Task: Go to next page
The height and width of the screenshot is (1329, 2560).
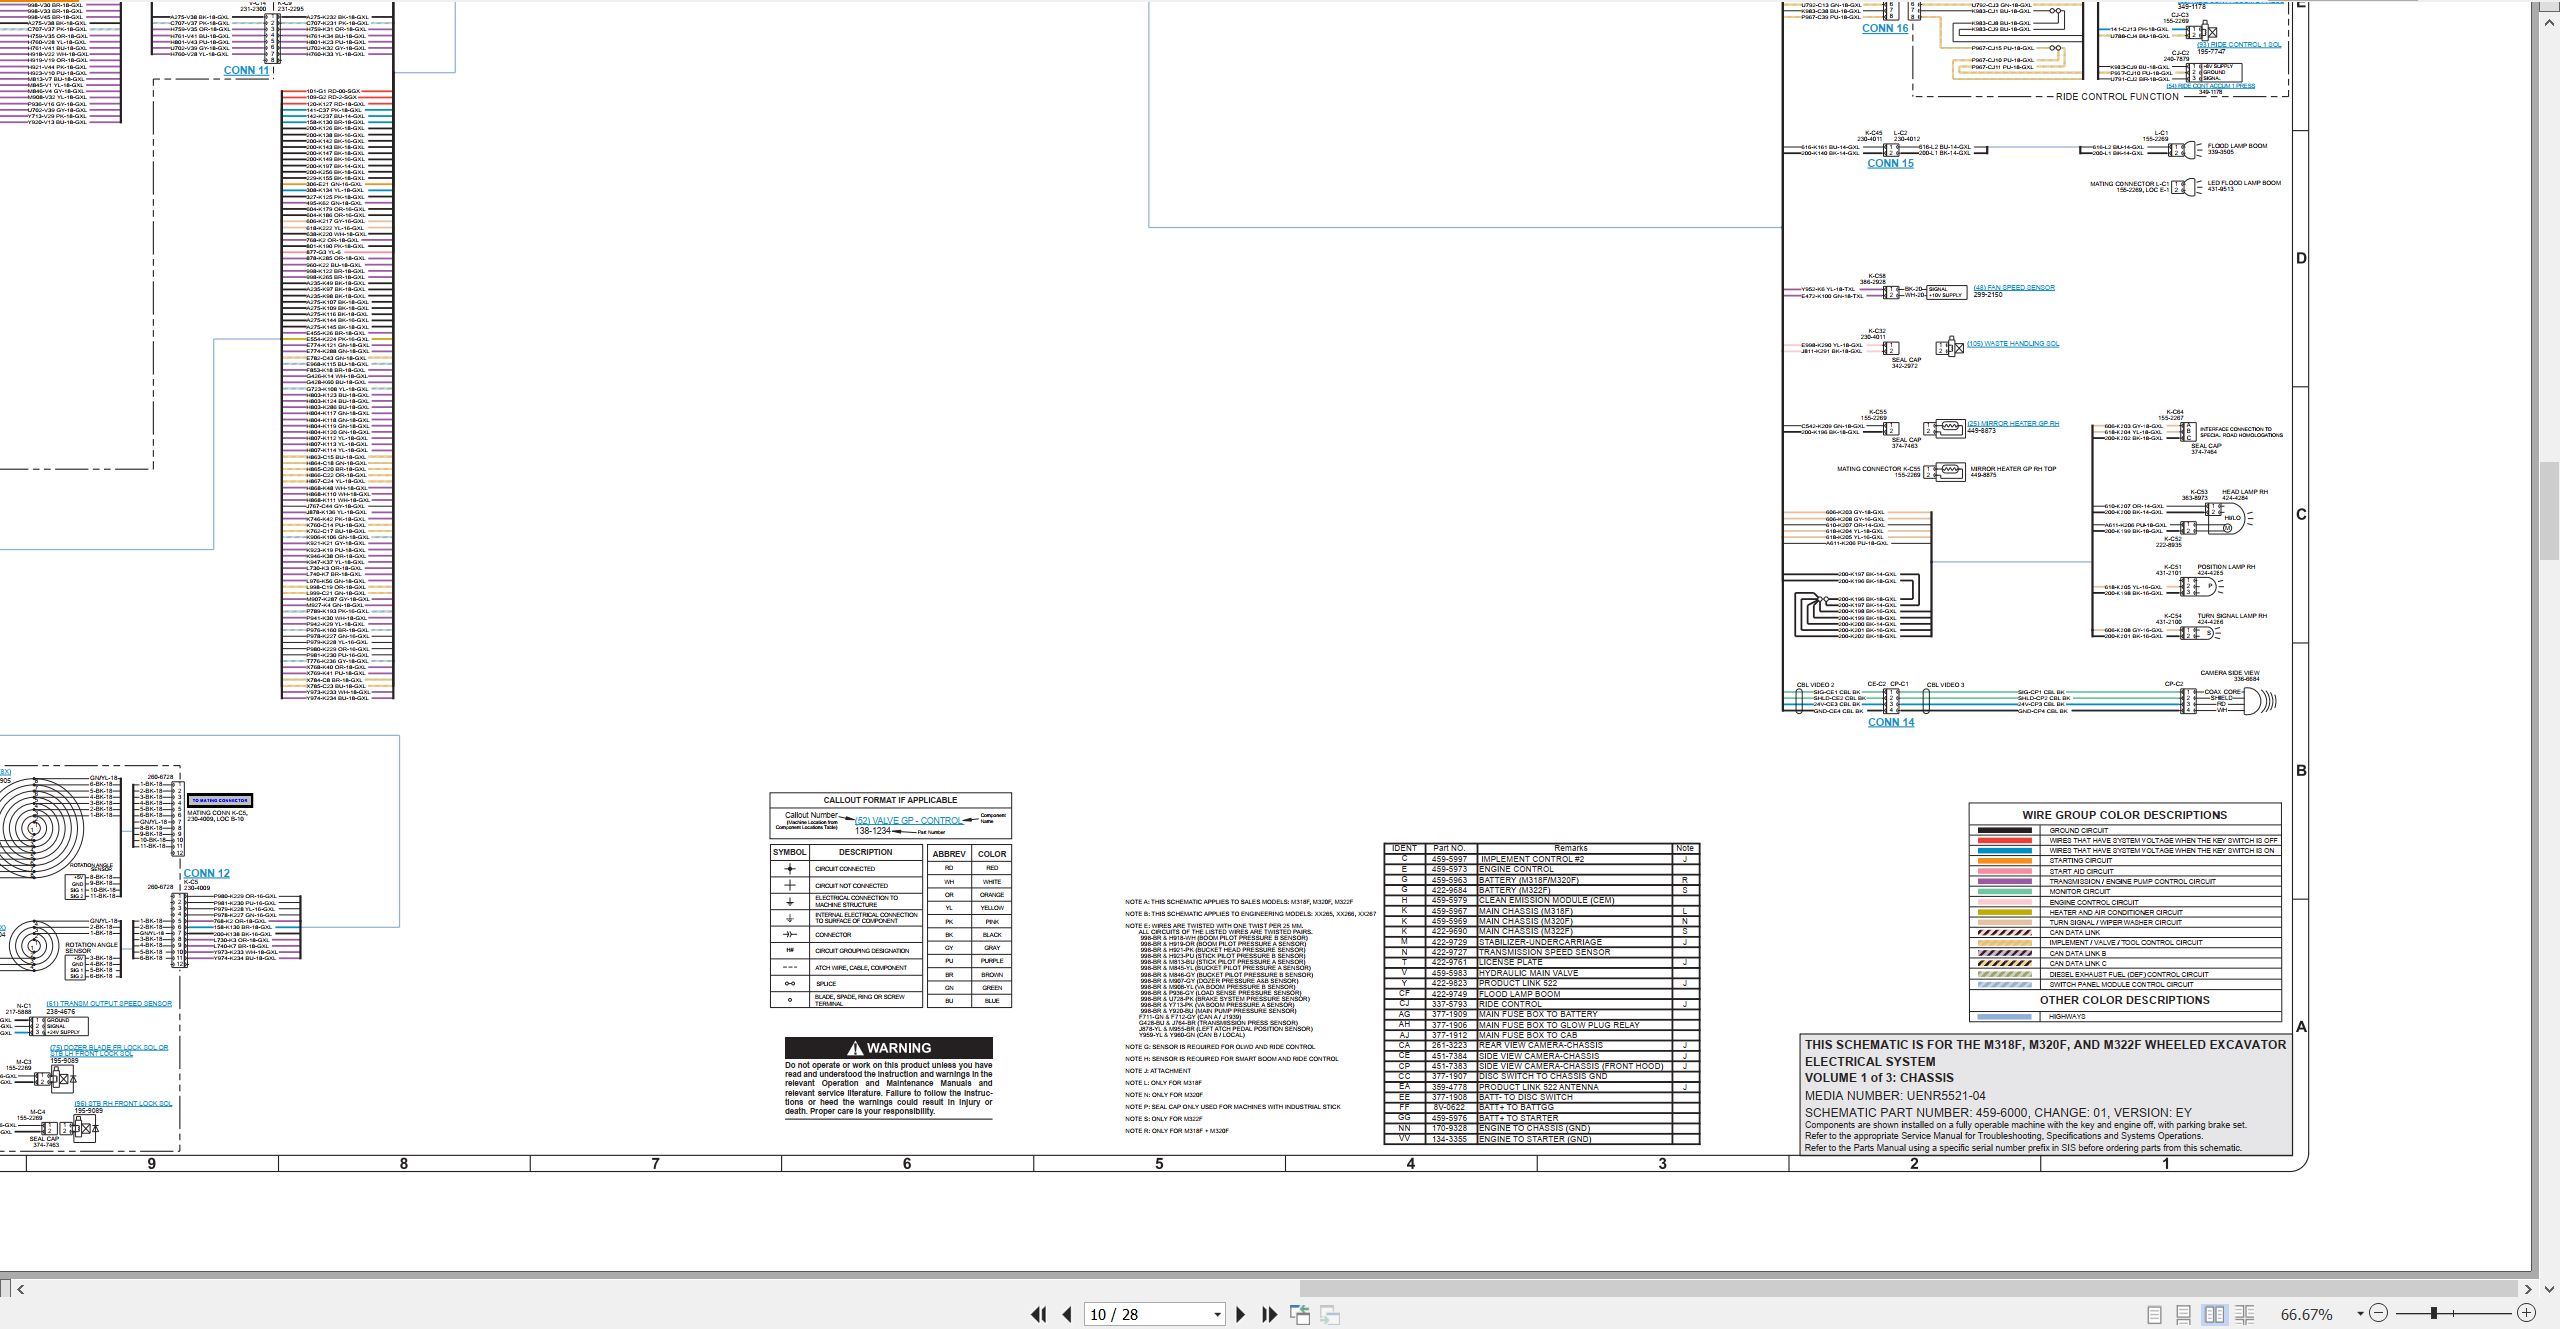Action: (x=1241, y=1314)
